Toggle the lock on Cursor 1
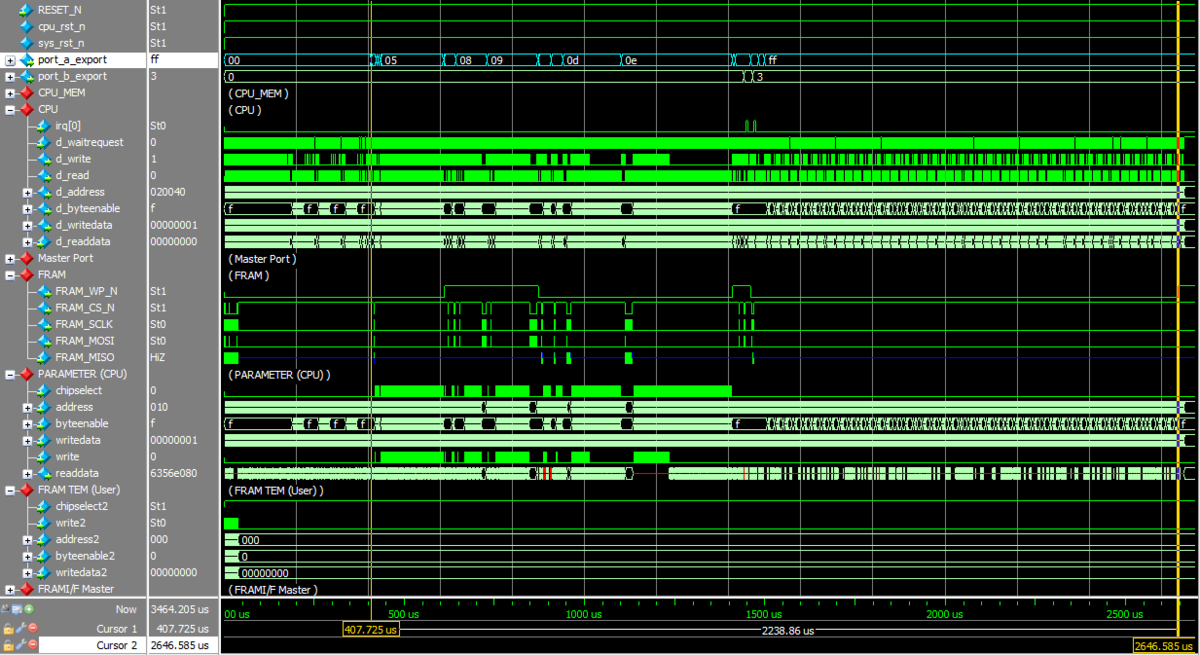Screen dimensions: 1200x655 (x=8, y=628)
